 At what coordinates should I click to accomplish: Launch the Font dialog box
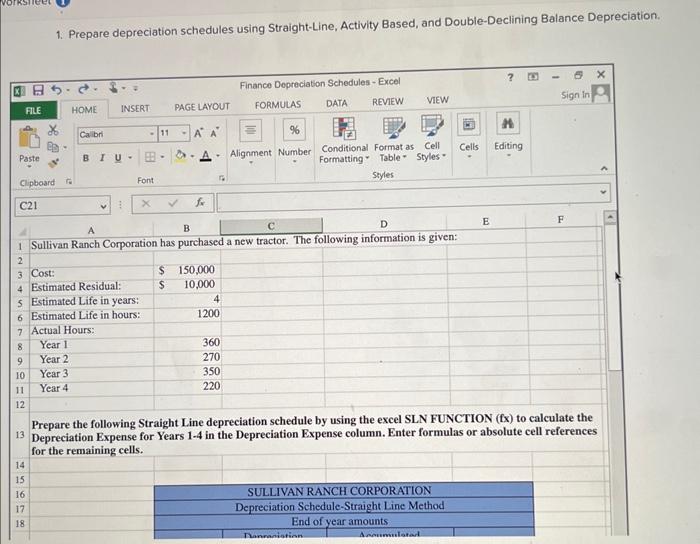tap(222, 179)
